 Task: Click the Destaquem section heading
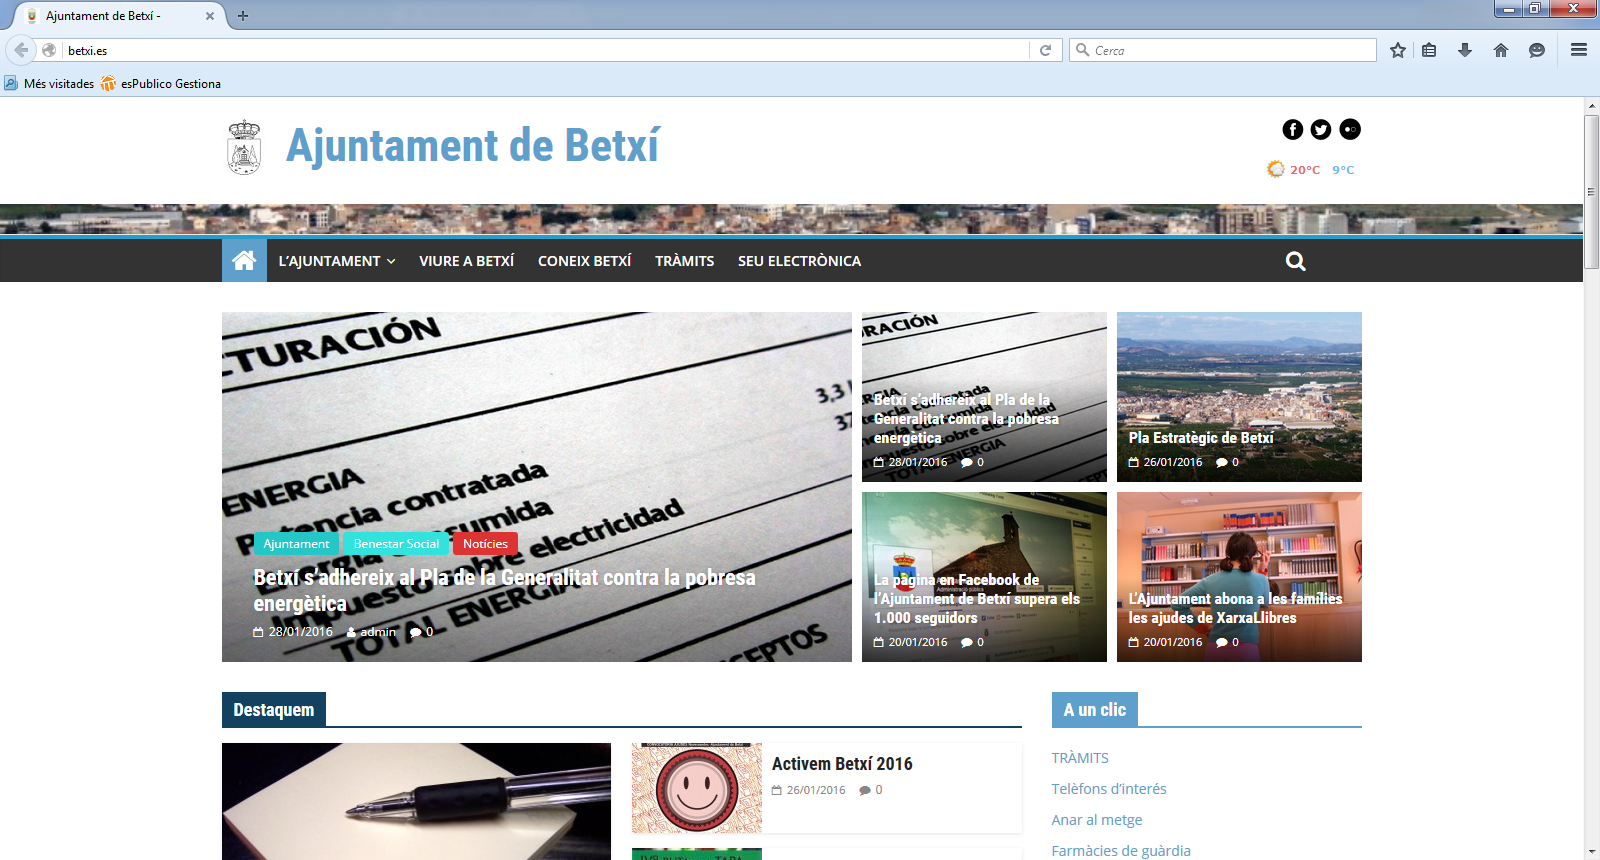pos(274,710)
